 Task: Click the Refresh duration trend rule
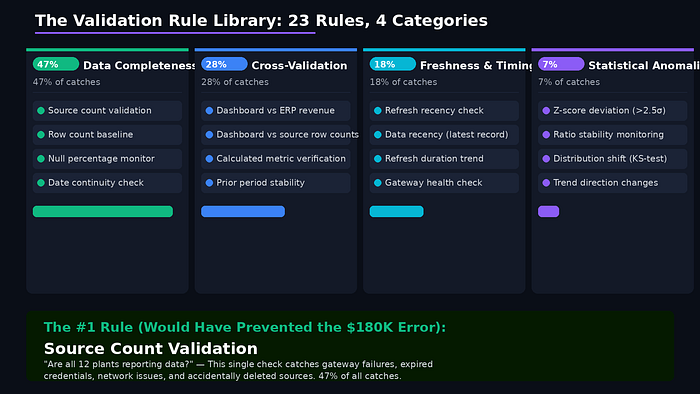[x=444, y=159]
